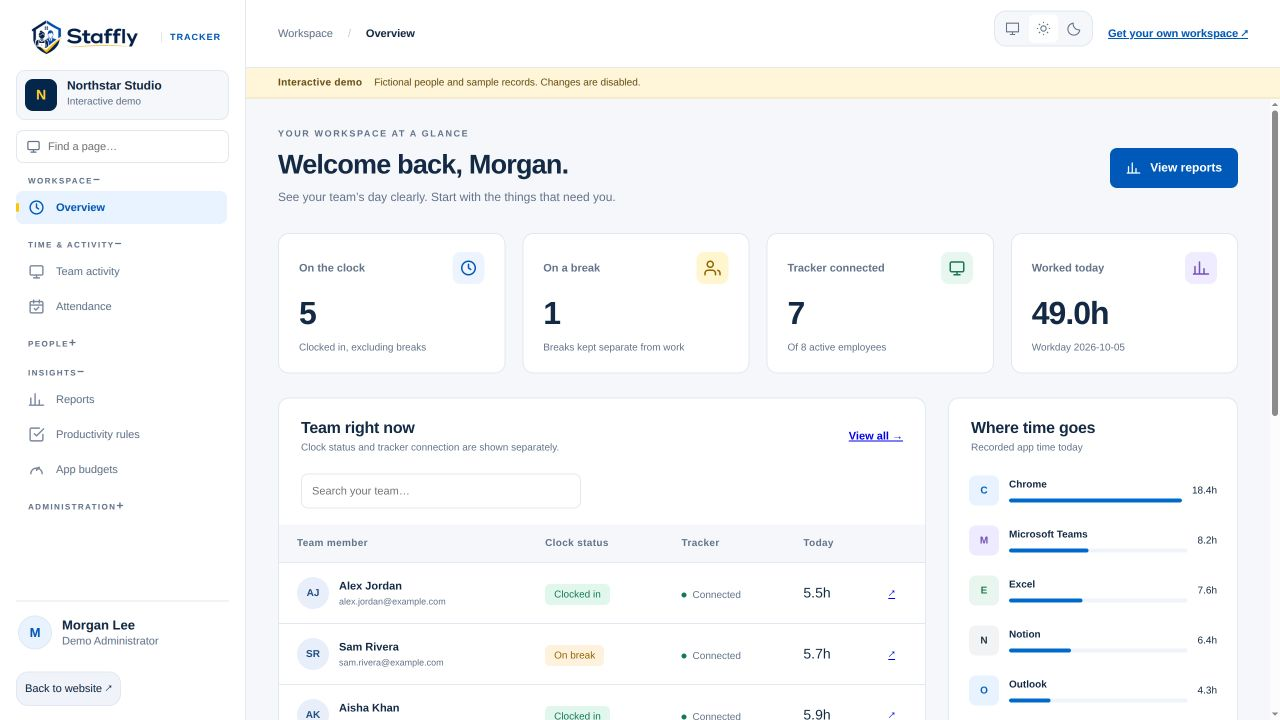
Task: Click the Workspace breadcrumb
Action: click(305, 33)
